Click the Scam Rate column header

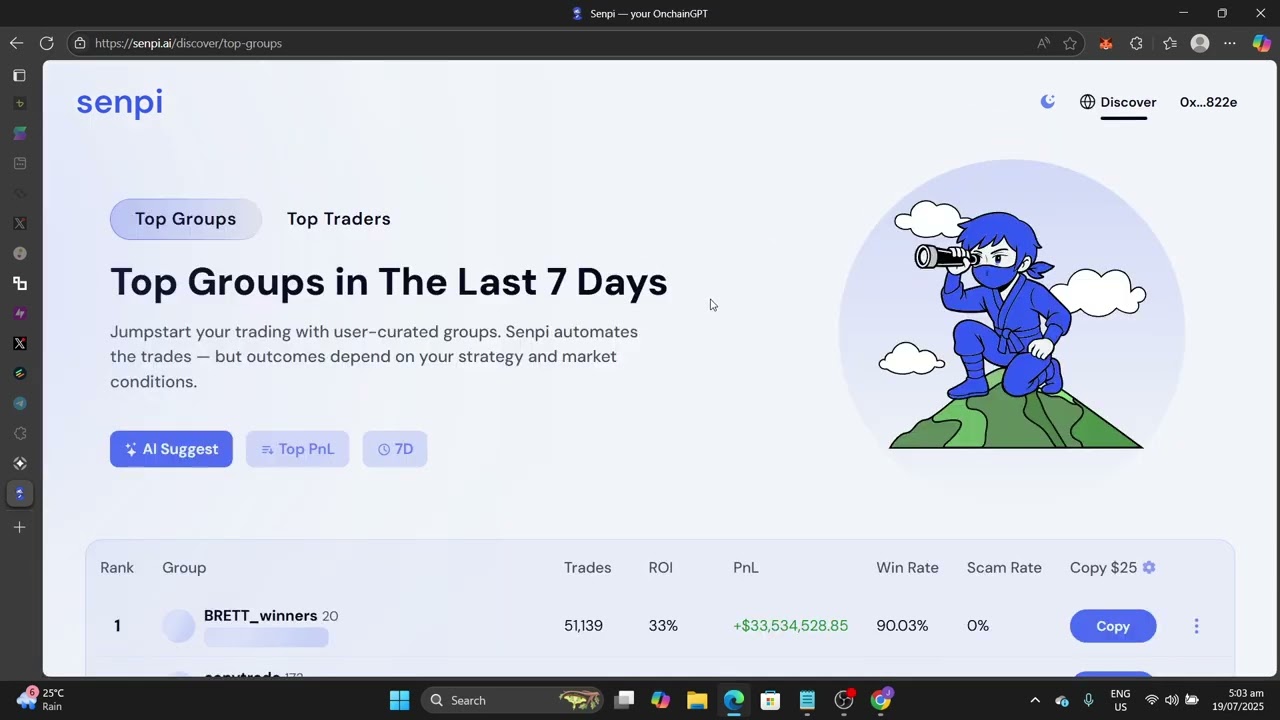point(1004,567)
